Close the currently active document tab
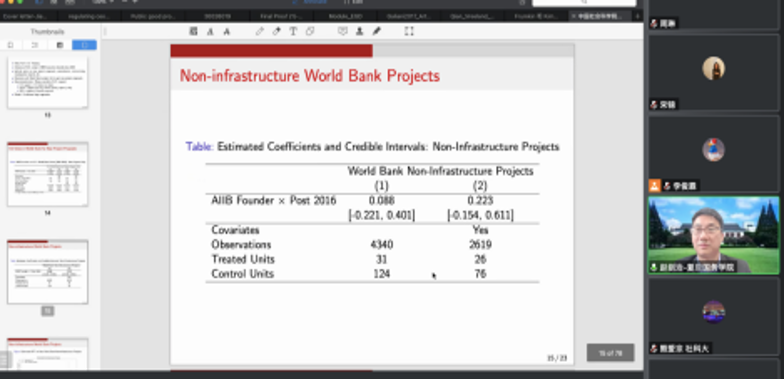Image resolution: width=784 pixels, height=380 pixels. pyautogui.click(x=574, y=16)
